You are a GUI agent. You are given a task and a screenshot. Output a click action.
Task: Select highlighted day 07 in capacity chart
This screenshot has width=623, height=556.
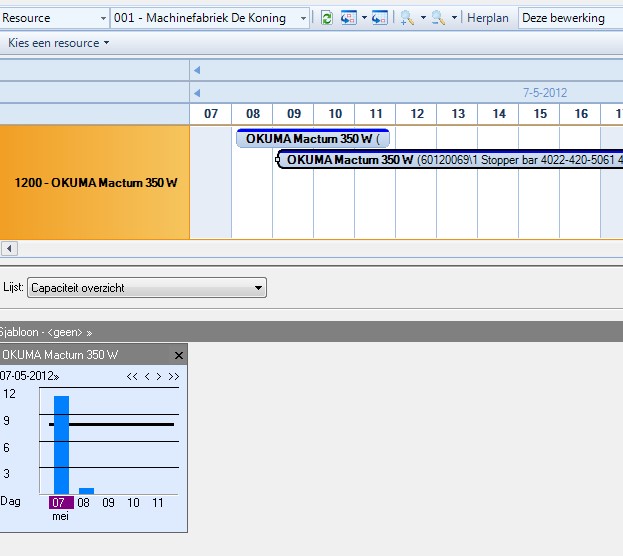tap(61, 503)
